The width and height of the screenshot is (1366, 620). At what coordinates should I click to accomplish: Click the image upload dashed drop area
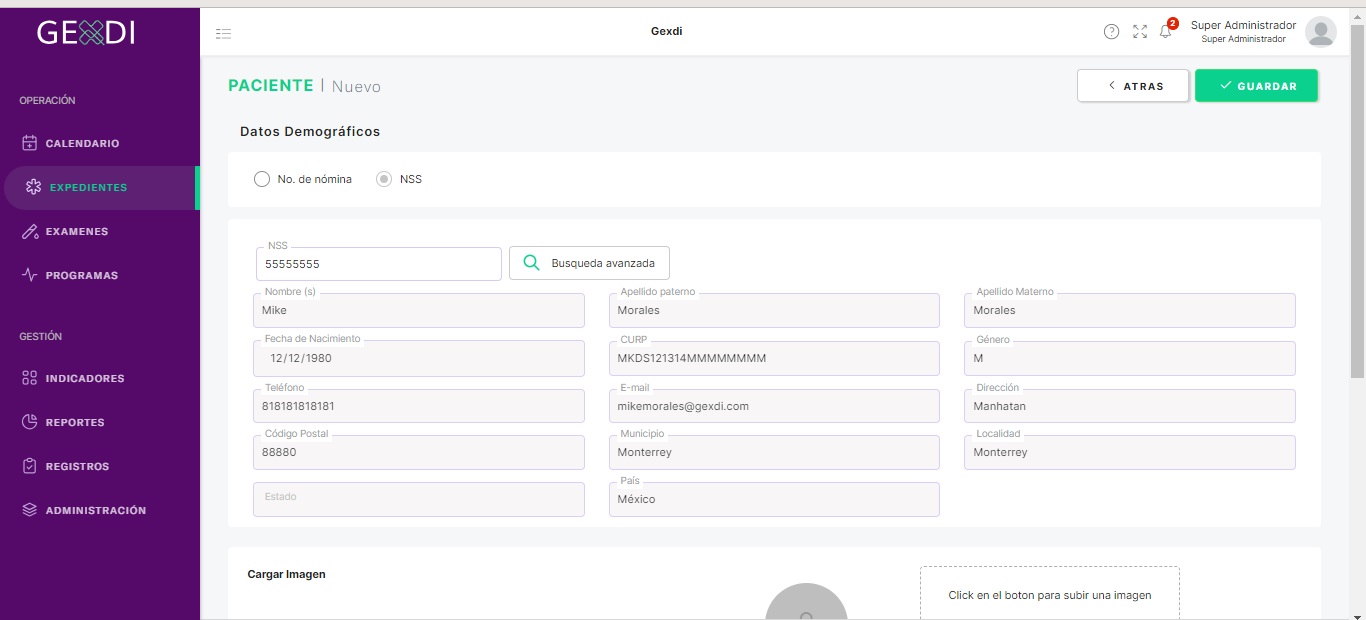click(1050, 593)
